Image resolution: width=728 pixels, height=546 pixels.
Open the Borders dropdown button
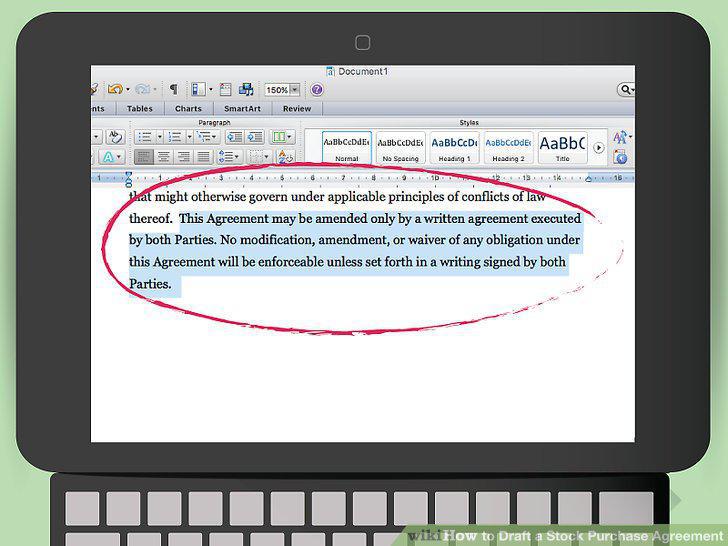click(x=258, y=157)
